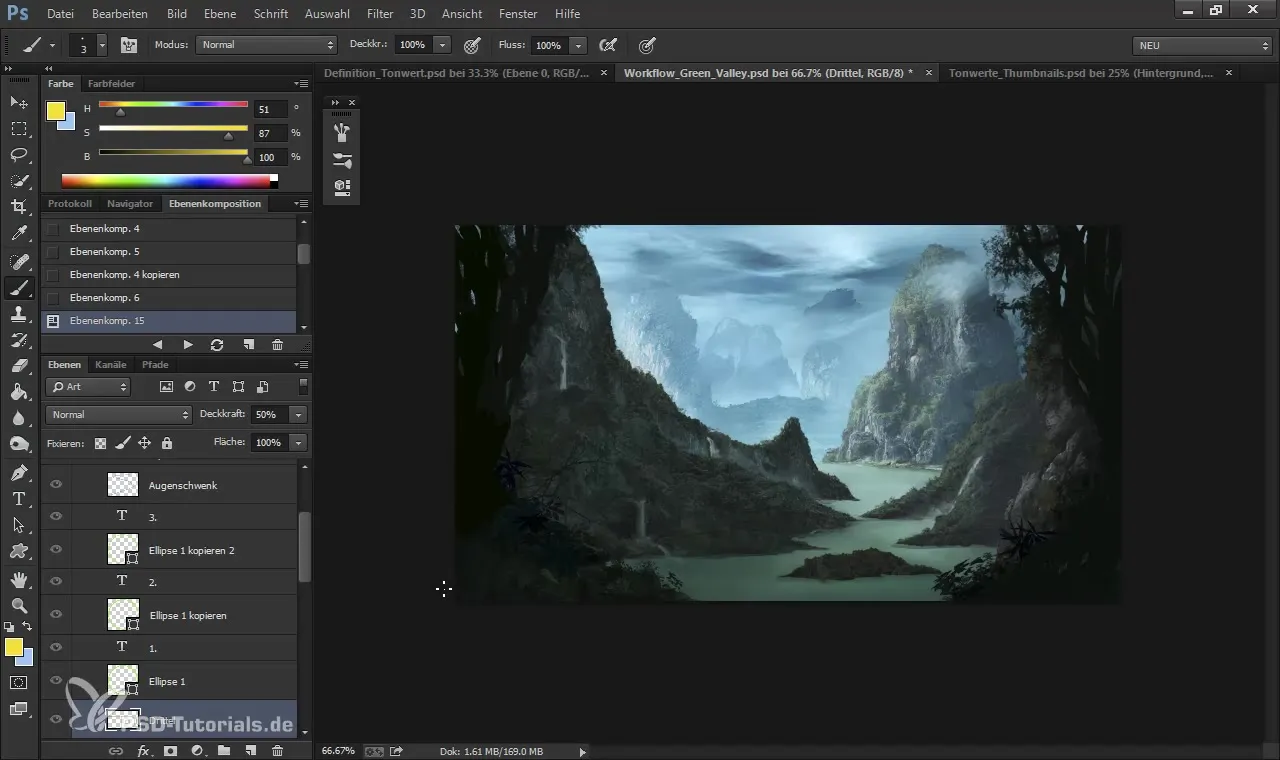Image resolution: width=1280 pixels, height=760 pixels.
Task: Select the Zoom tool
Action: [x=18, y=606]
